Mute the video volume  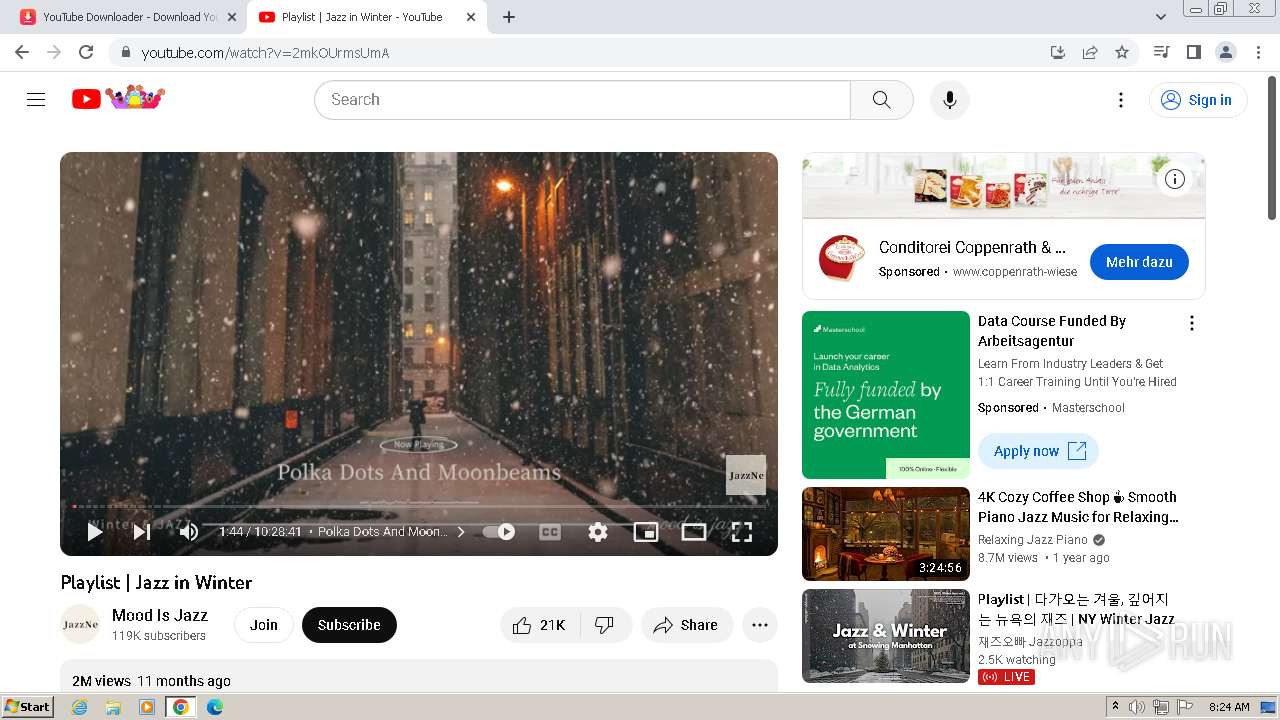click(188, 532)
